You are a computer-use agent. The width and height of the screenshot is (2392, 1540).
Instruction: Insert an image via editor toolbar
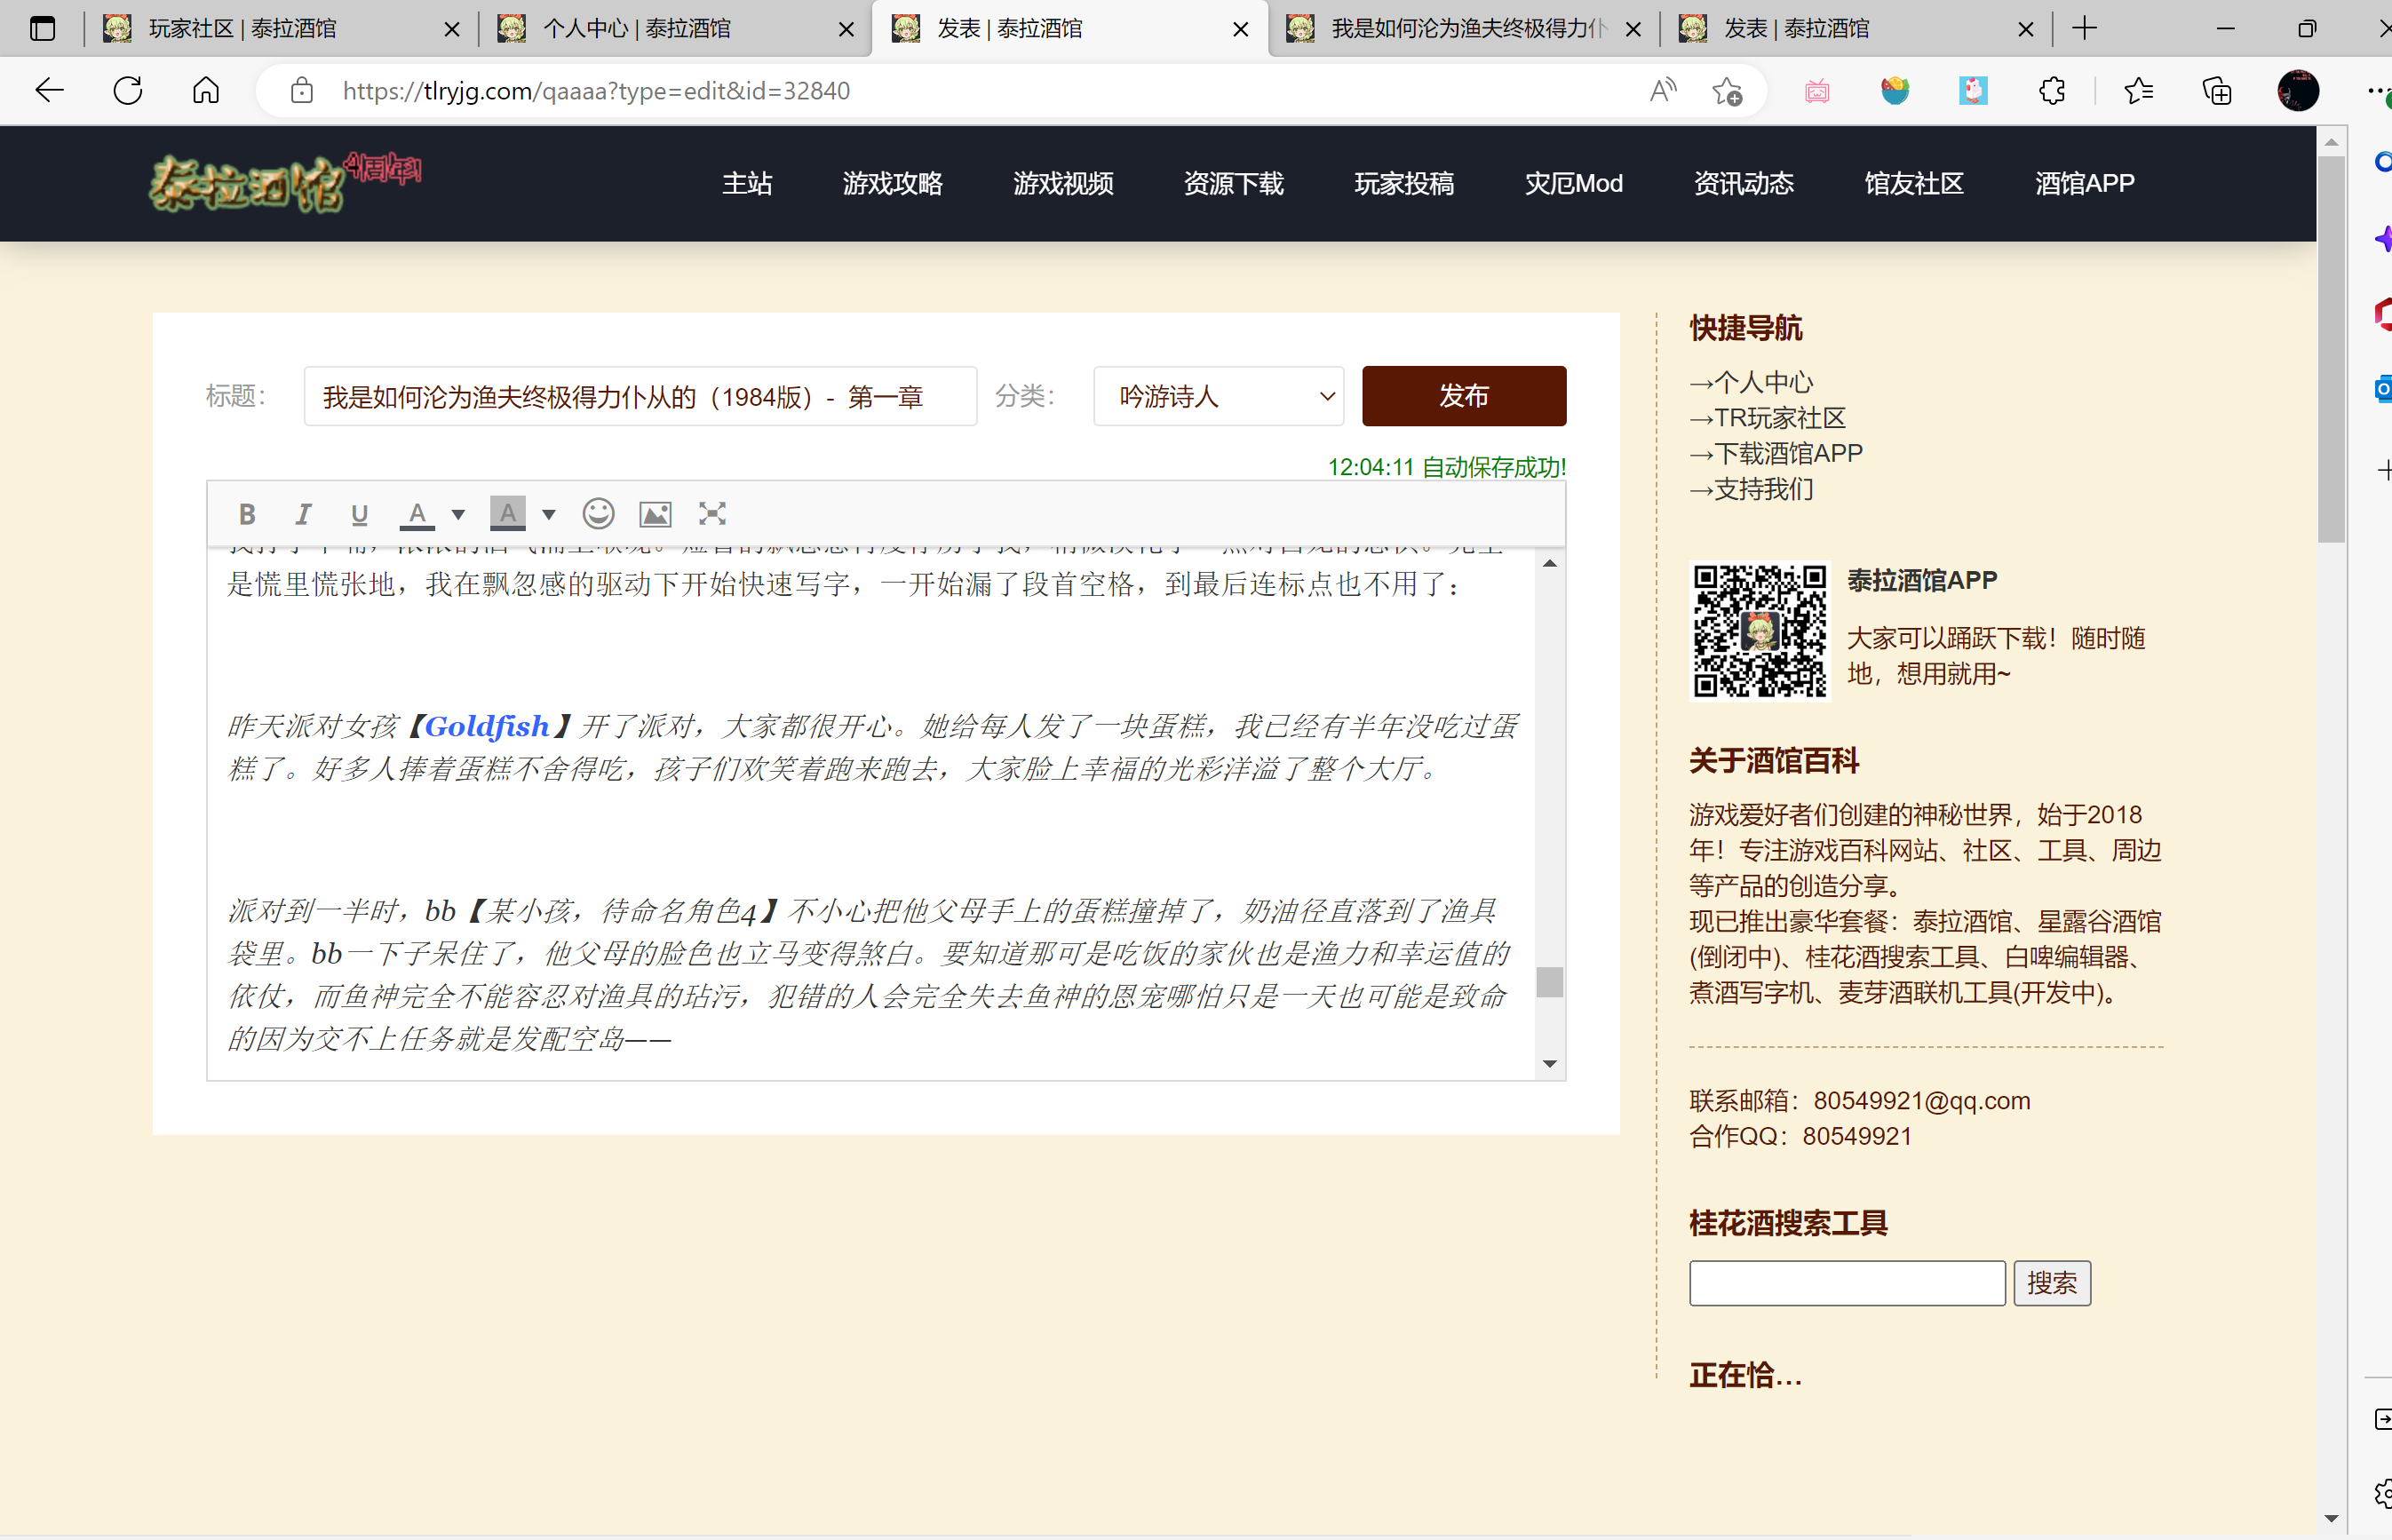(655, 514)
